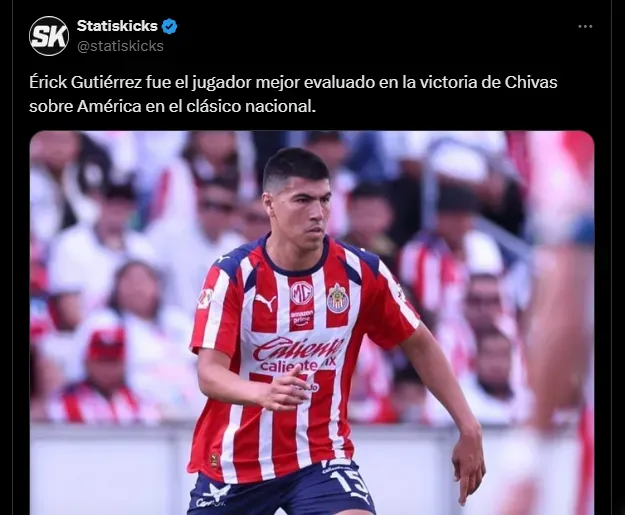625x515 pixels.
Task: Click the tweet line mentioning Érick Gutiérrez
Action: point(293,83)
